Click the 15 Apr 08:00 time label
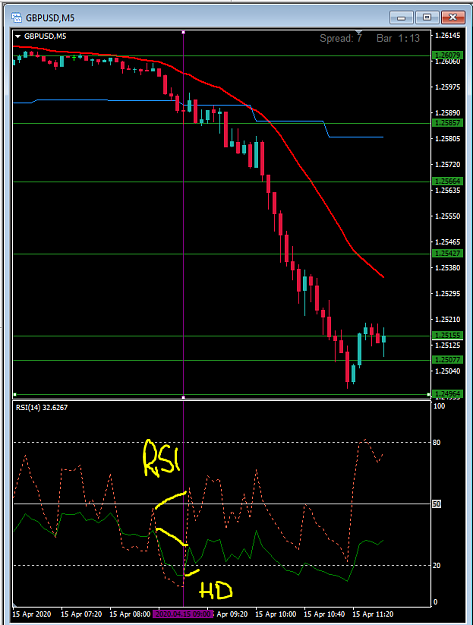 click(130, 614)
